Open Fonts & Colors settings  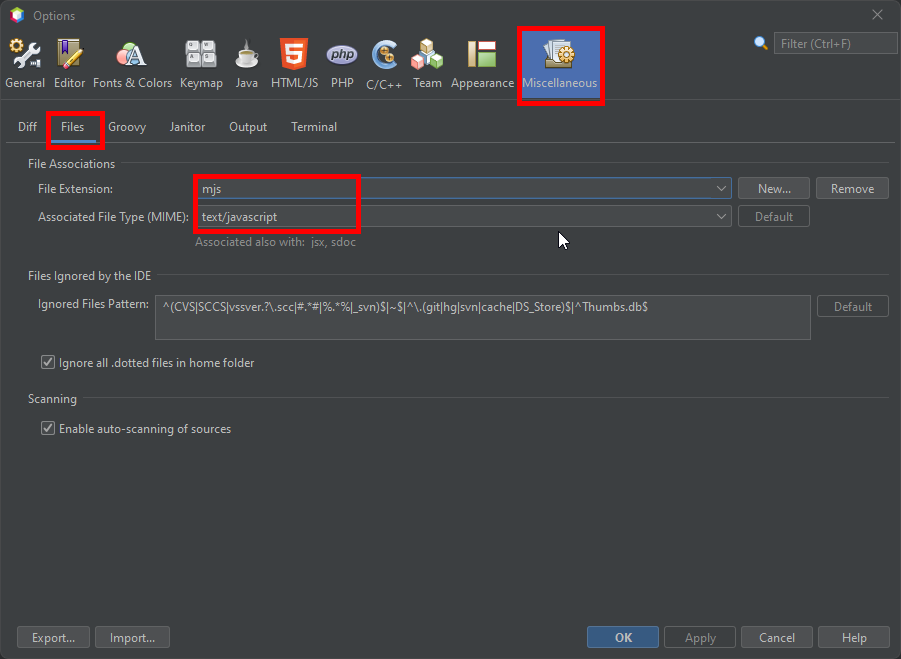tap(132, 64)
